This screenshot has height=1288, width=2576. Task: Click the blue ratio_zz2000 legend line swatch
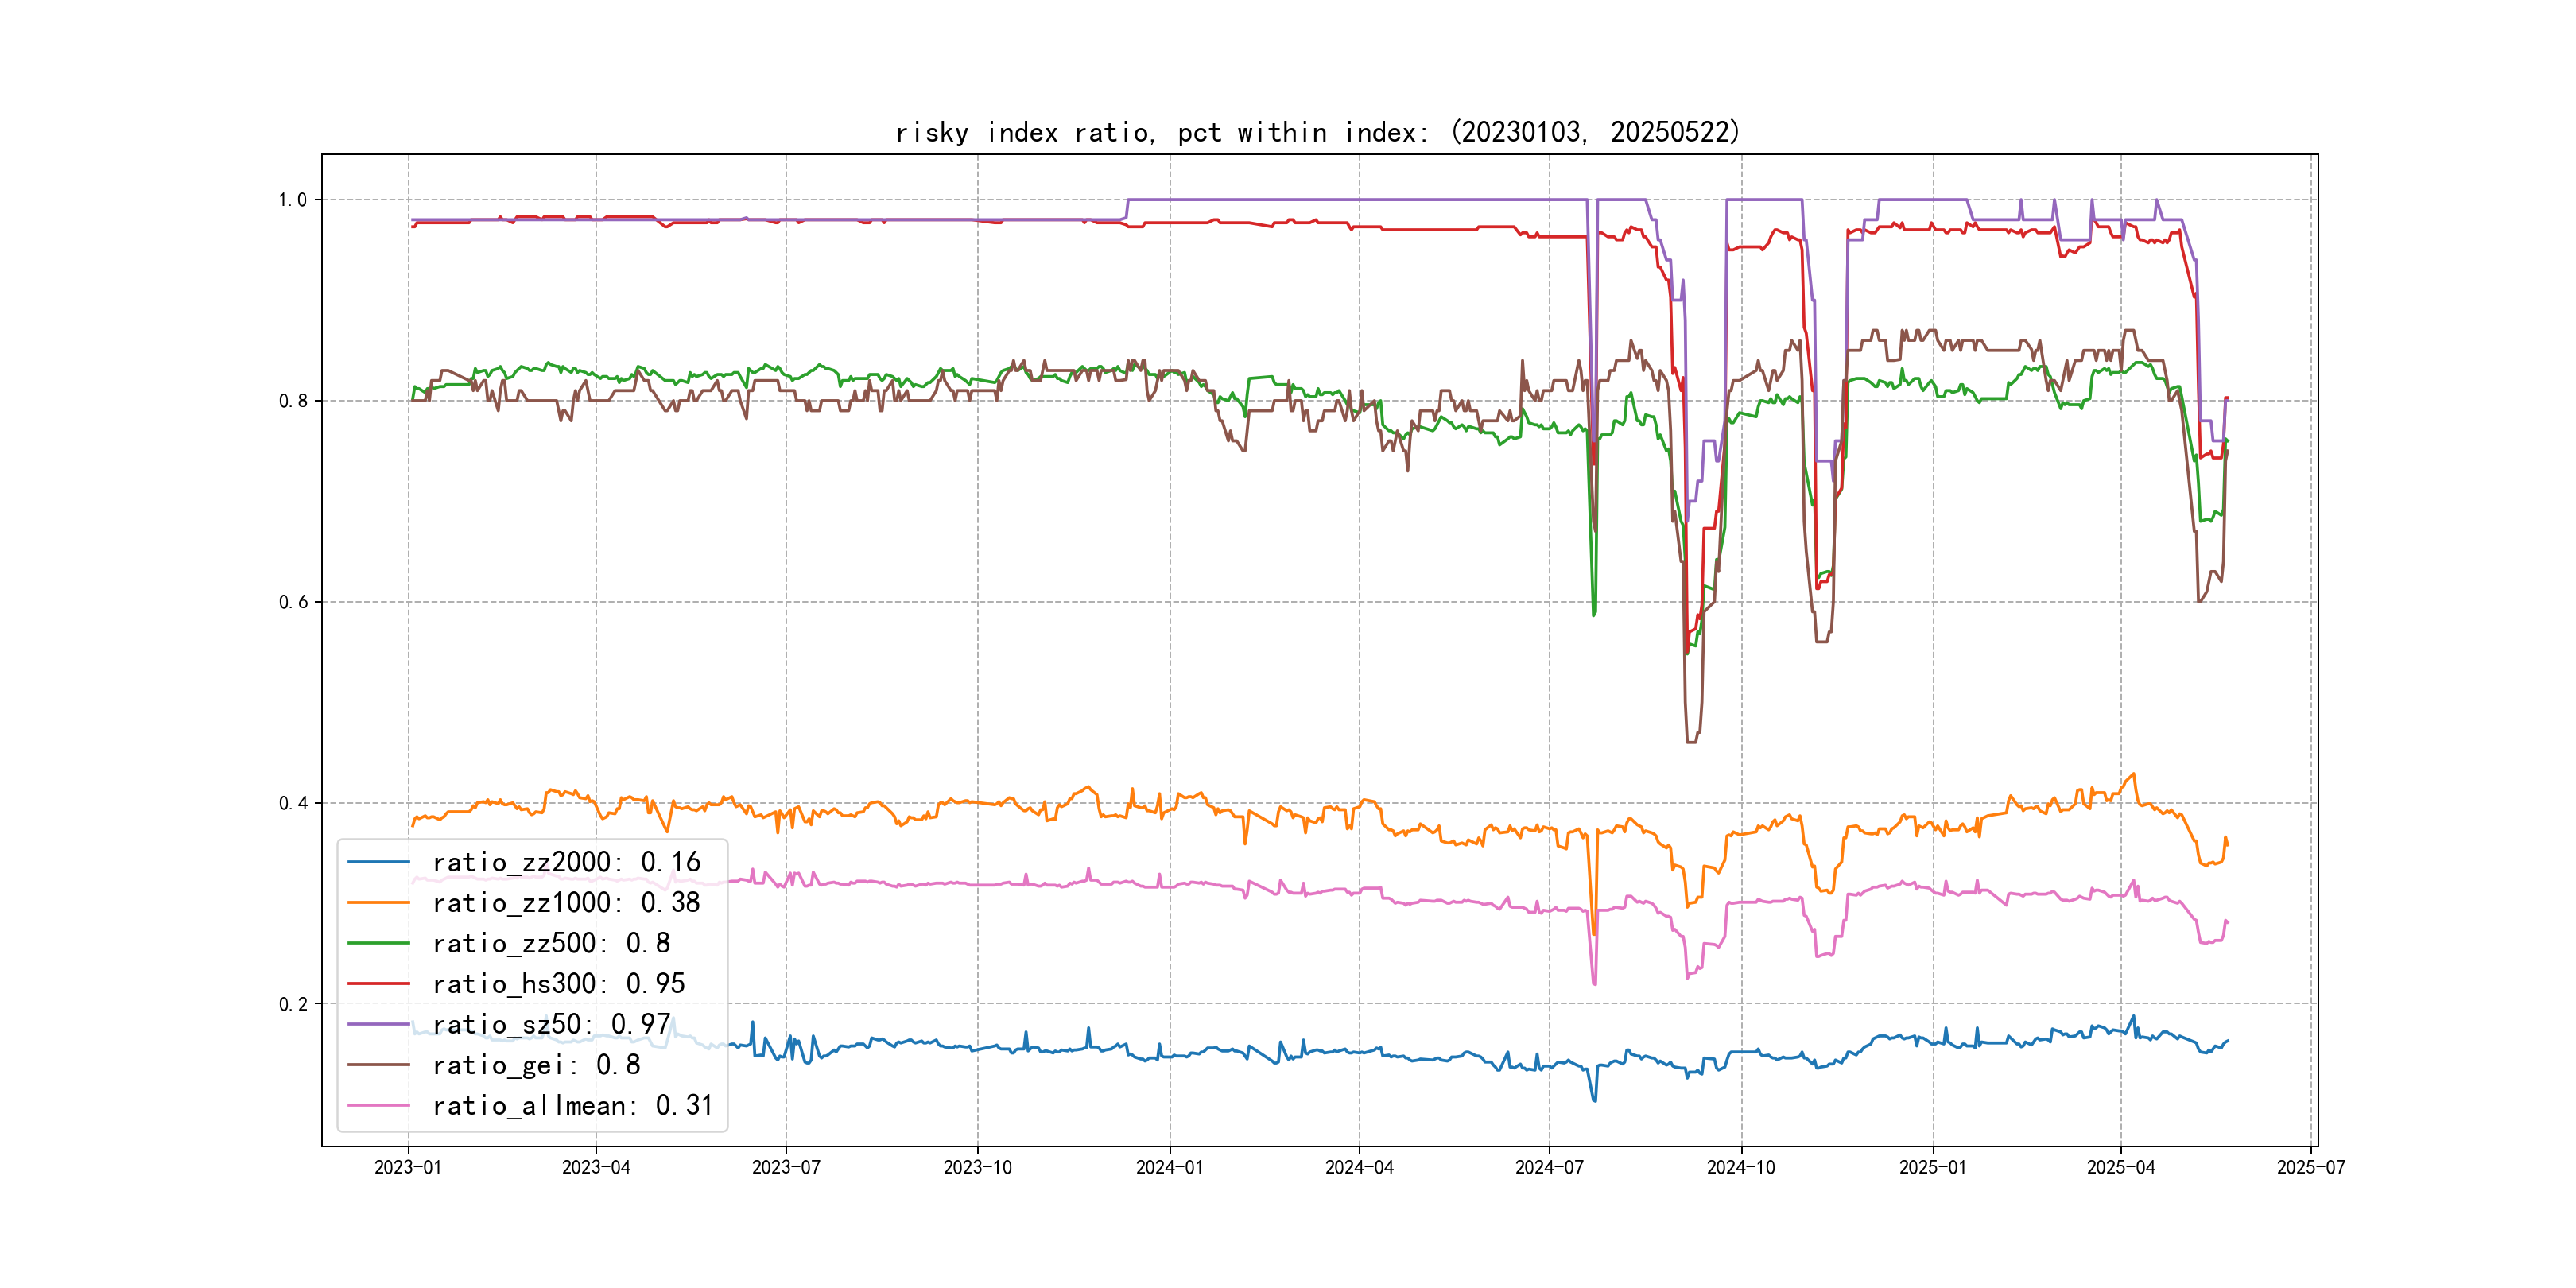point(378,862)
